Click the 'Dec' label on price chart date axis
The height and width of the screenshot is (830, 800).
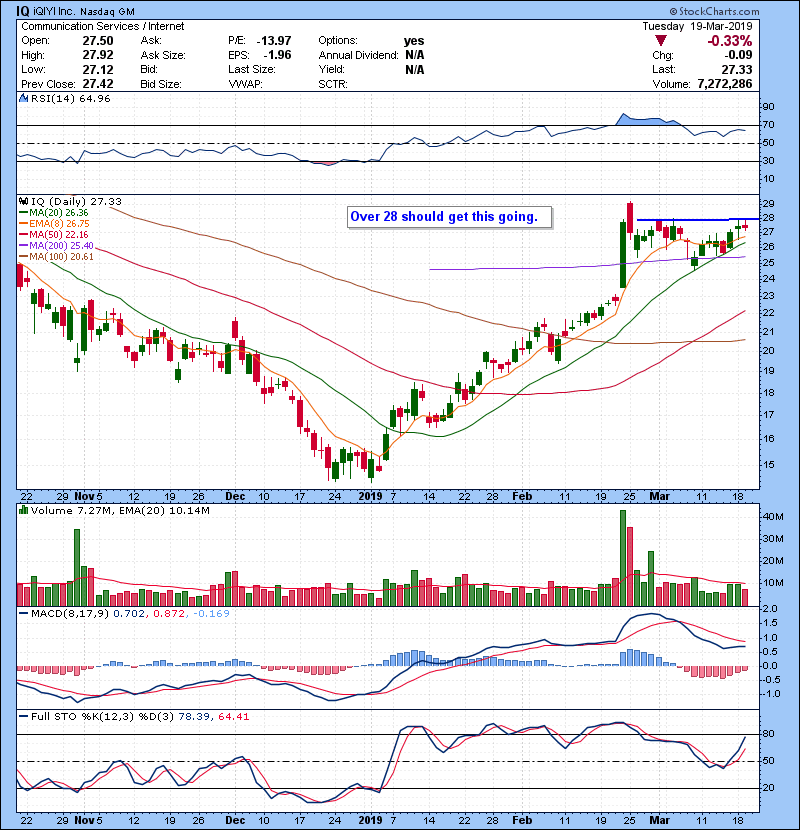235,497
